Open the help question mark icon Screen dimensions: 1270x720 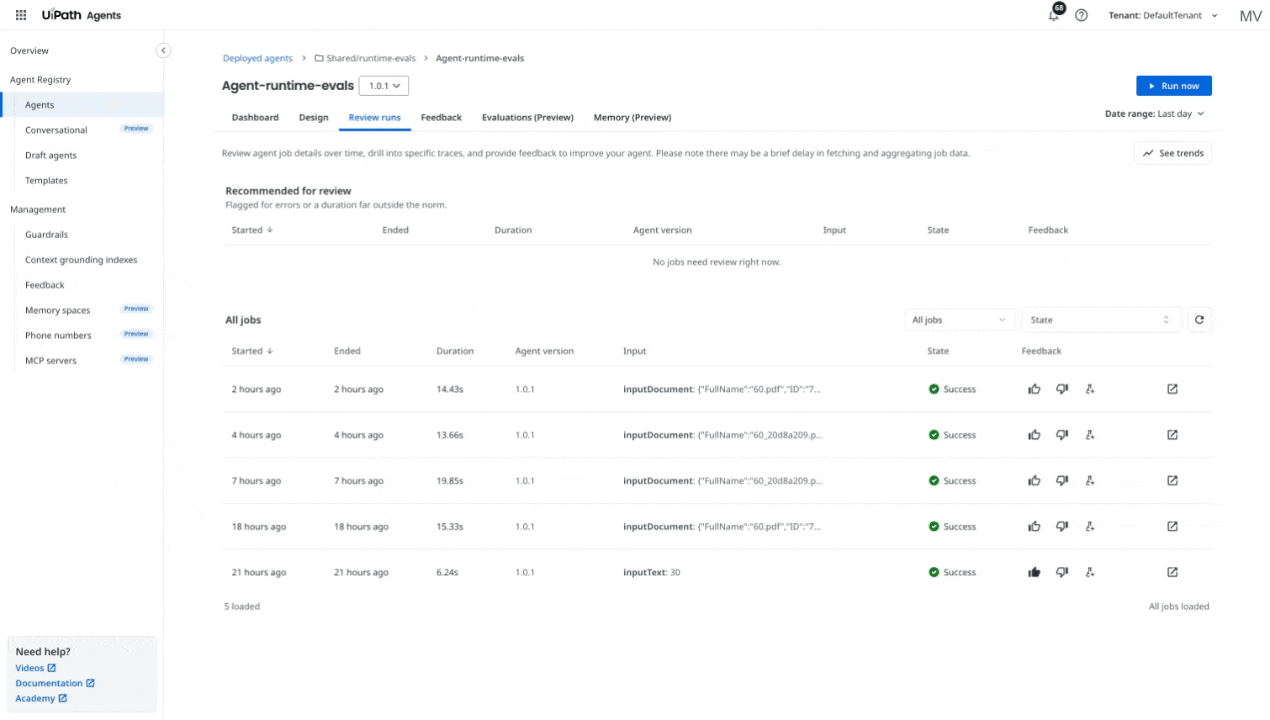[1081, 15]
